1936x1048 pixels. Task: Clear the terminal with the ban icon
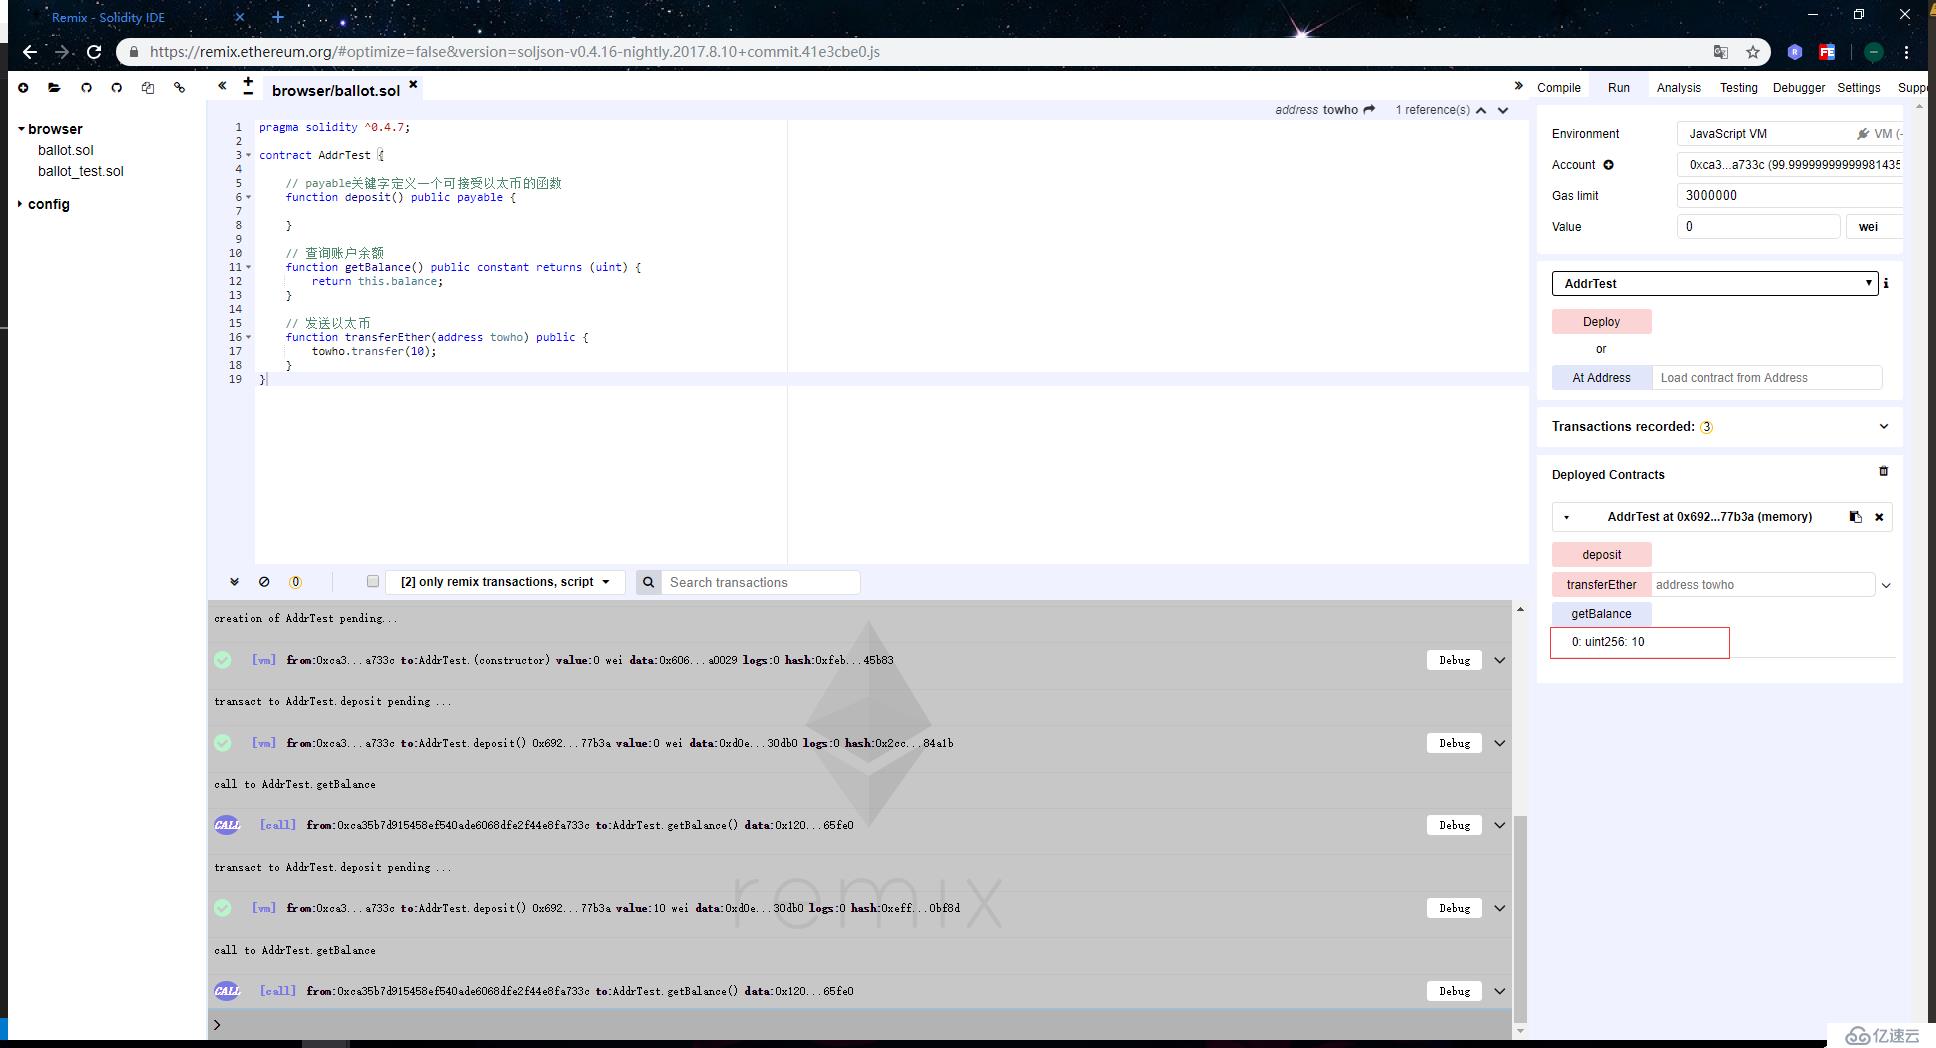pyautogui.click(x=264, y=582)
